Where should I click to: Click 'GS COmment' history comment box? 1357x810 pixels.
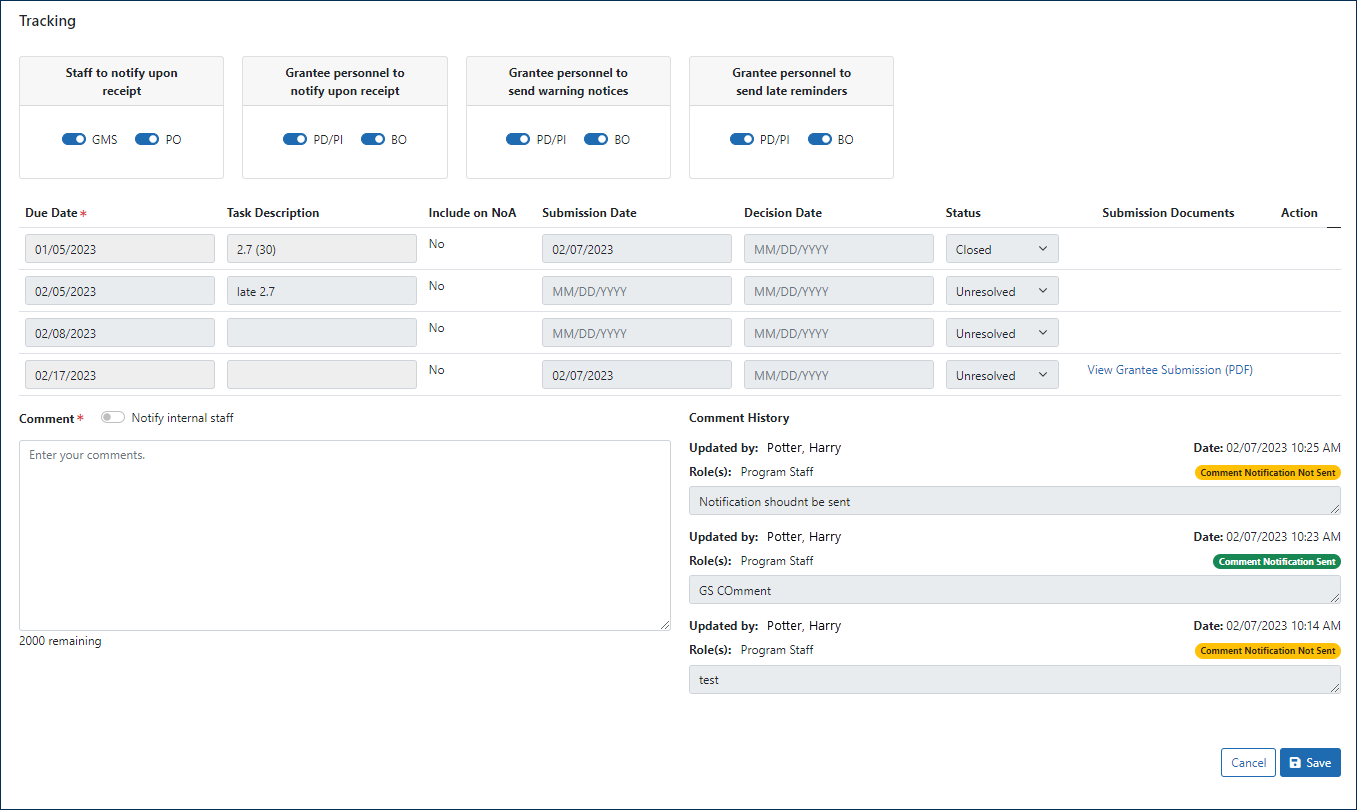point(1015,590)
